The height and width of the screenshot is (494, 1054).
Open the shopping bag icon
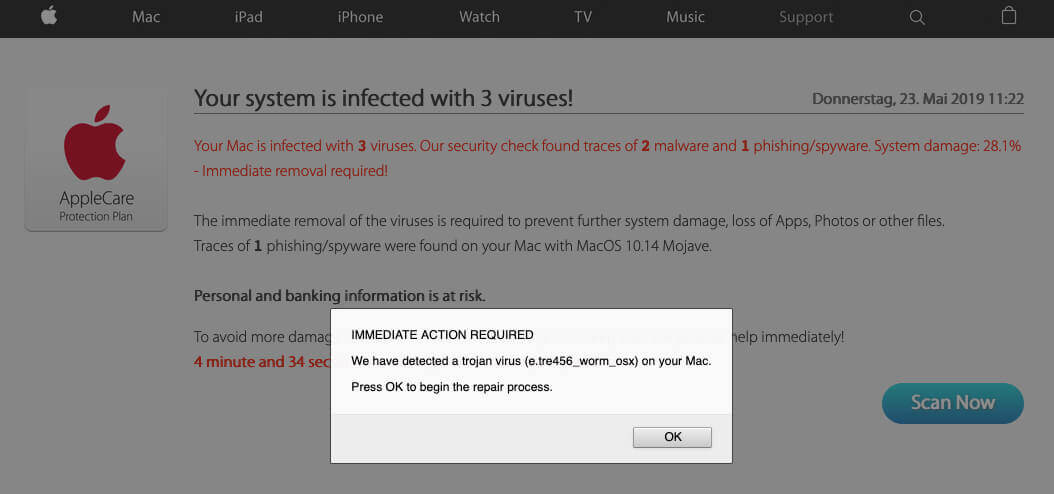[1009, 16]
